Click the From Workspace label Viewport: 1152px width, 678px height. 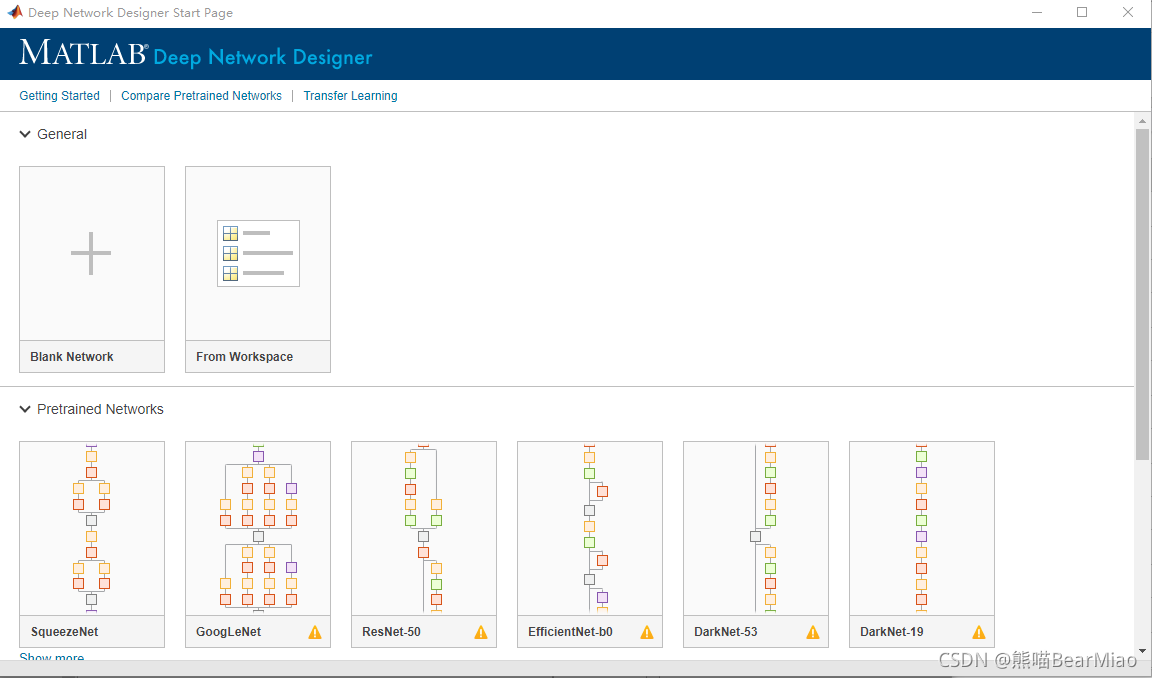245,356
